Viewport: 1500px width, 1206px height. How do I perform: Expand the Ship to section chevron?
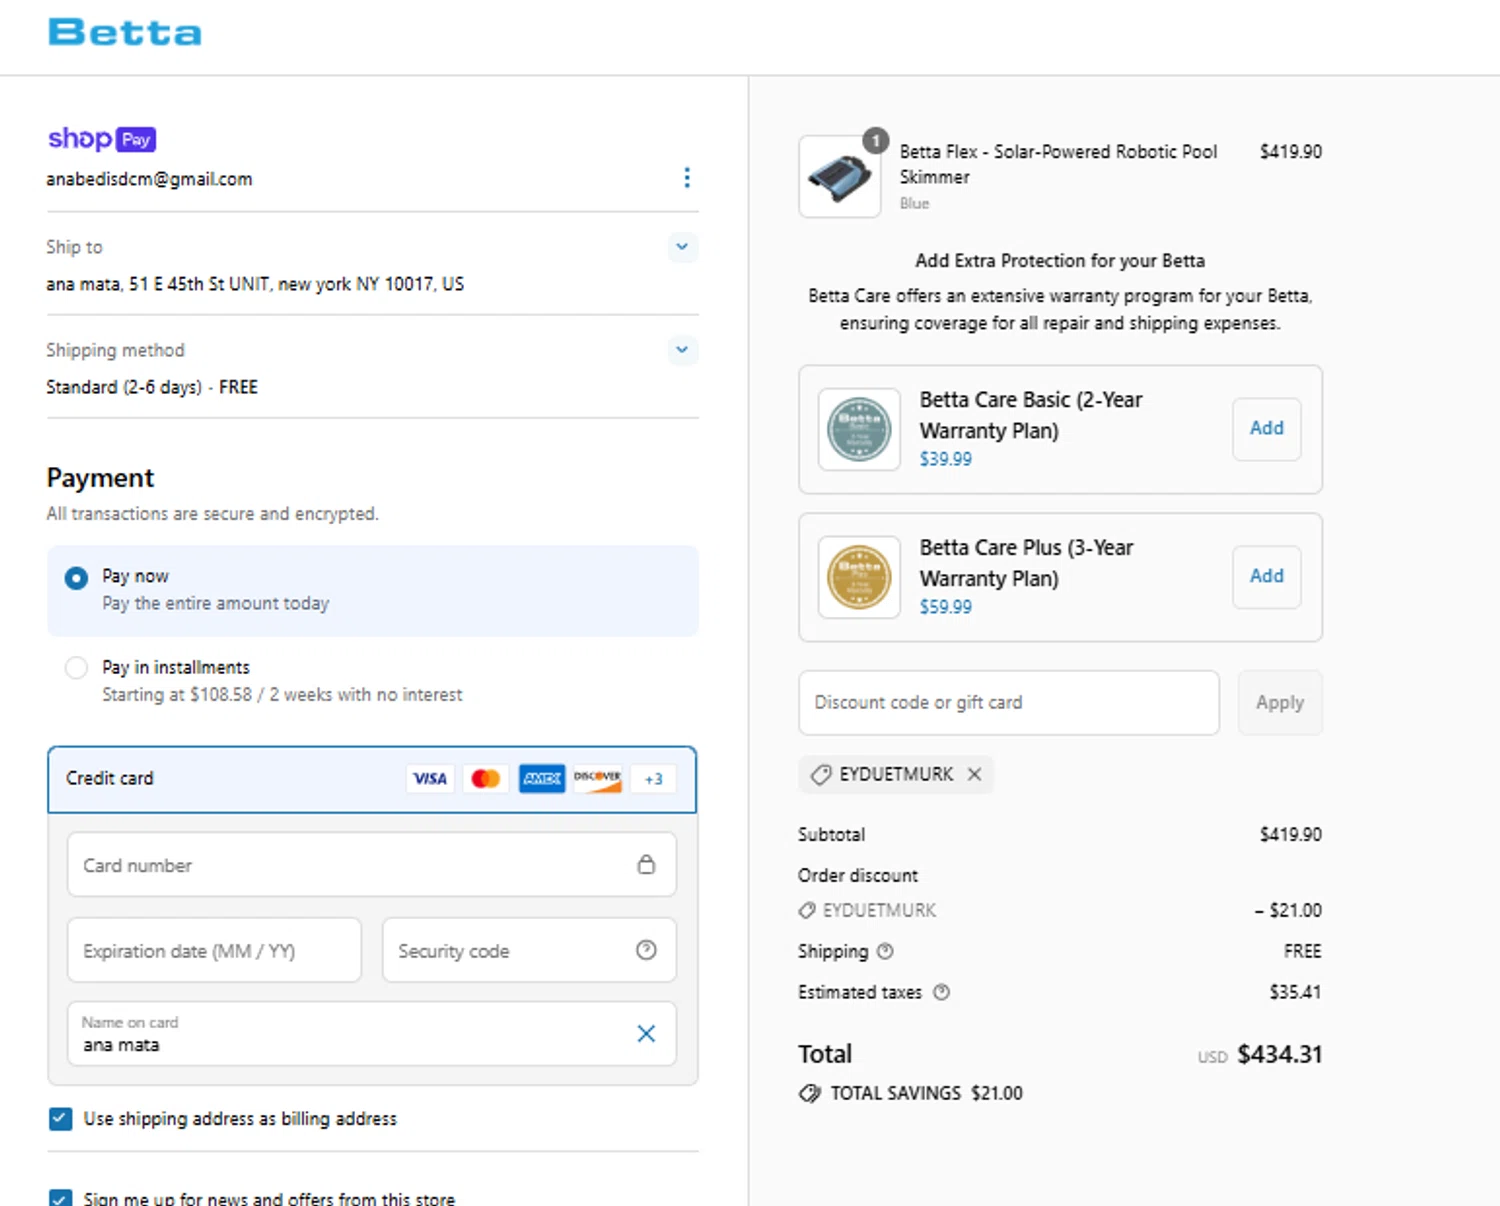click(x=682, y=247)
